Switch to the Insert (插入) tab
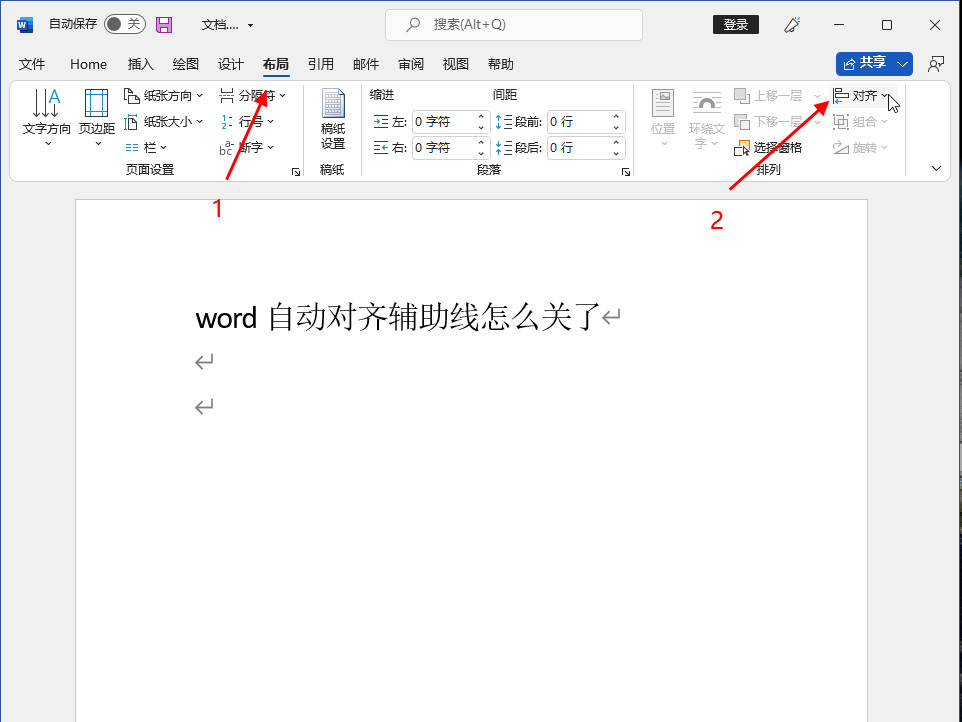Image resolution: width=962 pixels, height=722 pixels. pos(141,64)
